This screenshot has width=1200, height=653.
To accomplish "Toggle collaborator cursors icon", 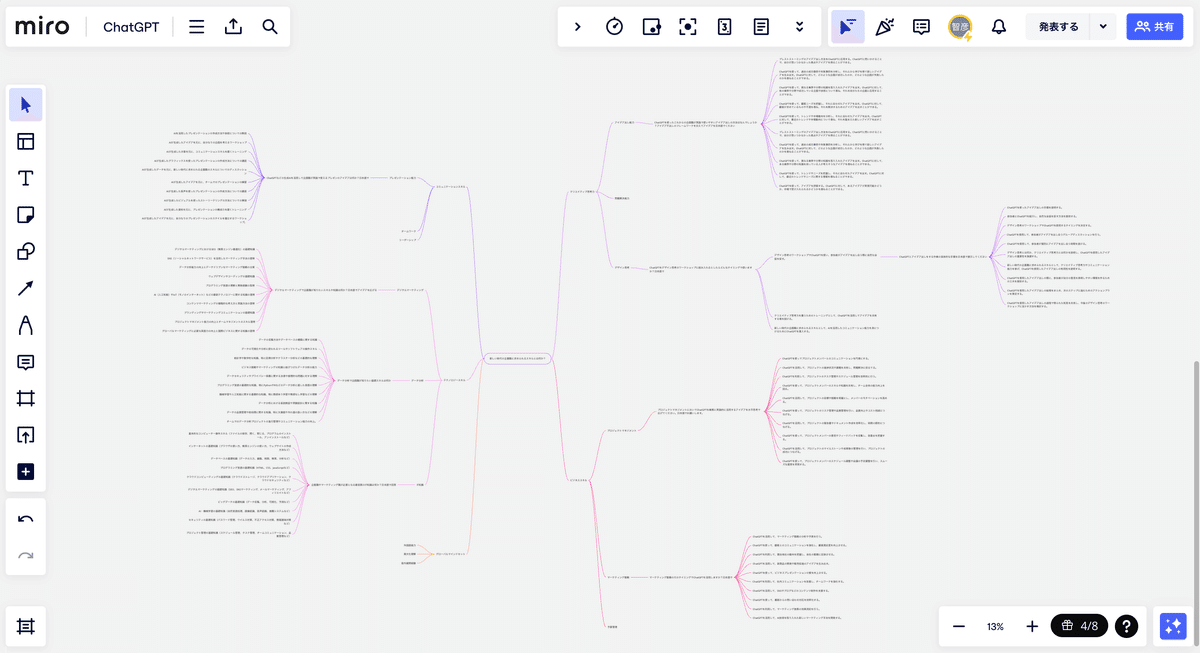I will pyautogui.click(x=848, y=27).
